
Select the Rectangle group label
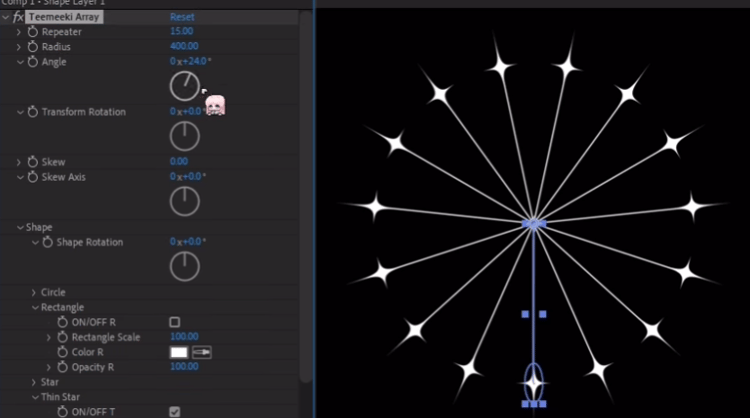[x=62, y=307]
